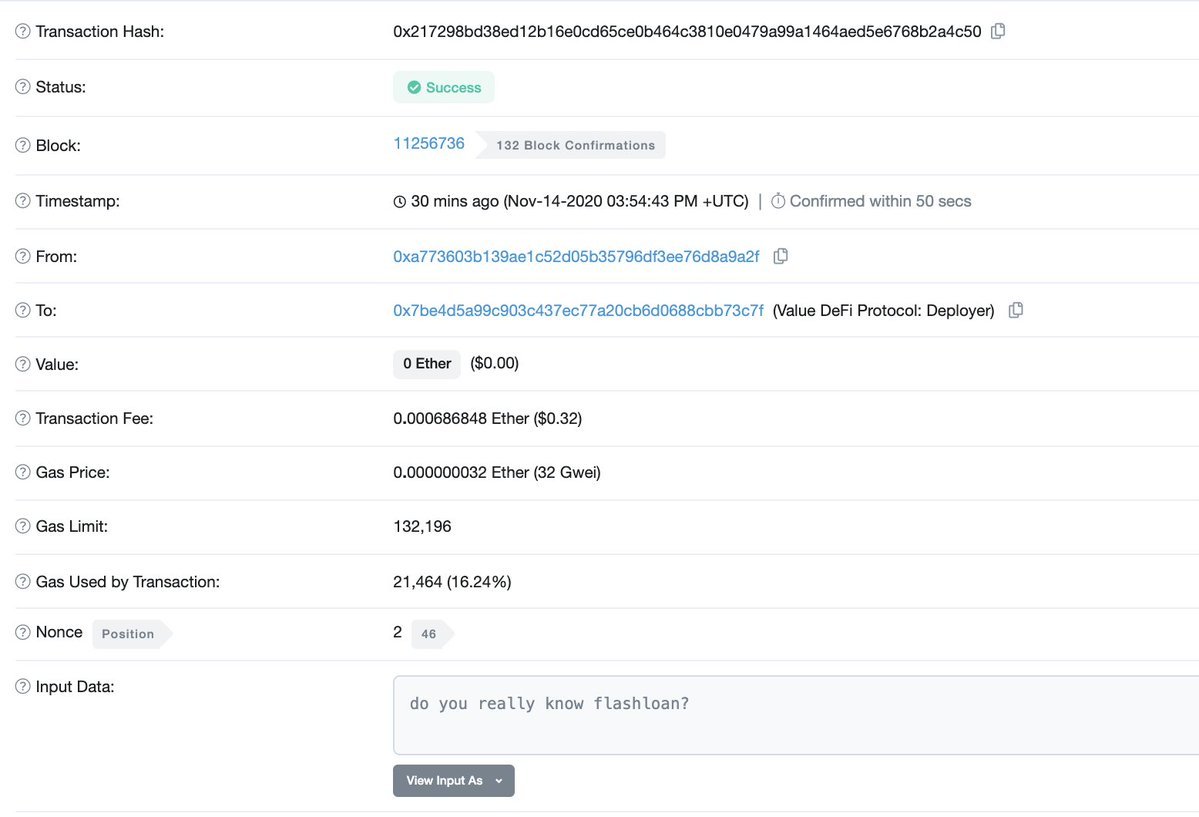1199x817 pixels.
Task: Show help for Status field
Action: pyautogui.click(x=23, y=87)
